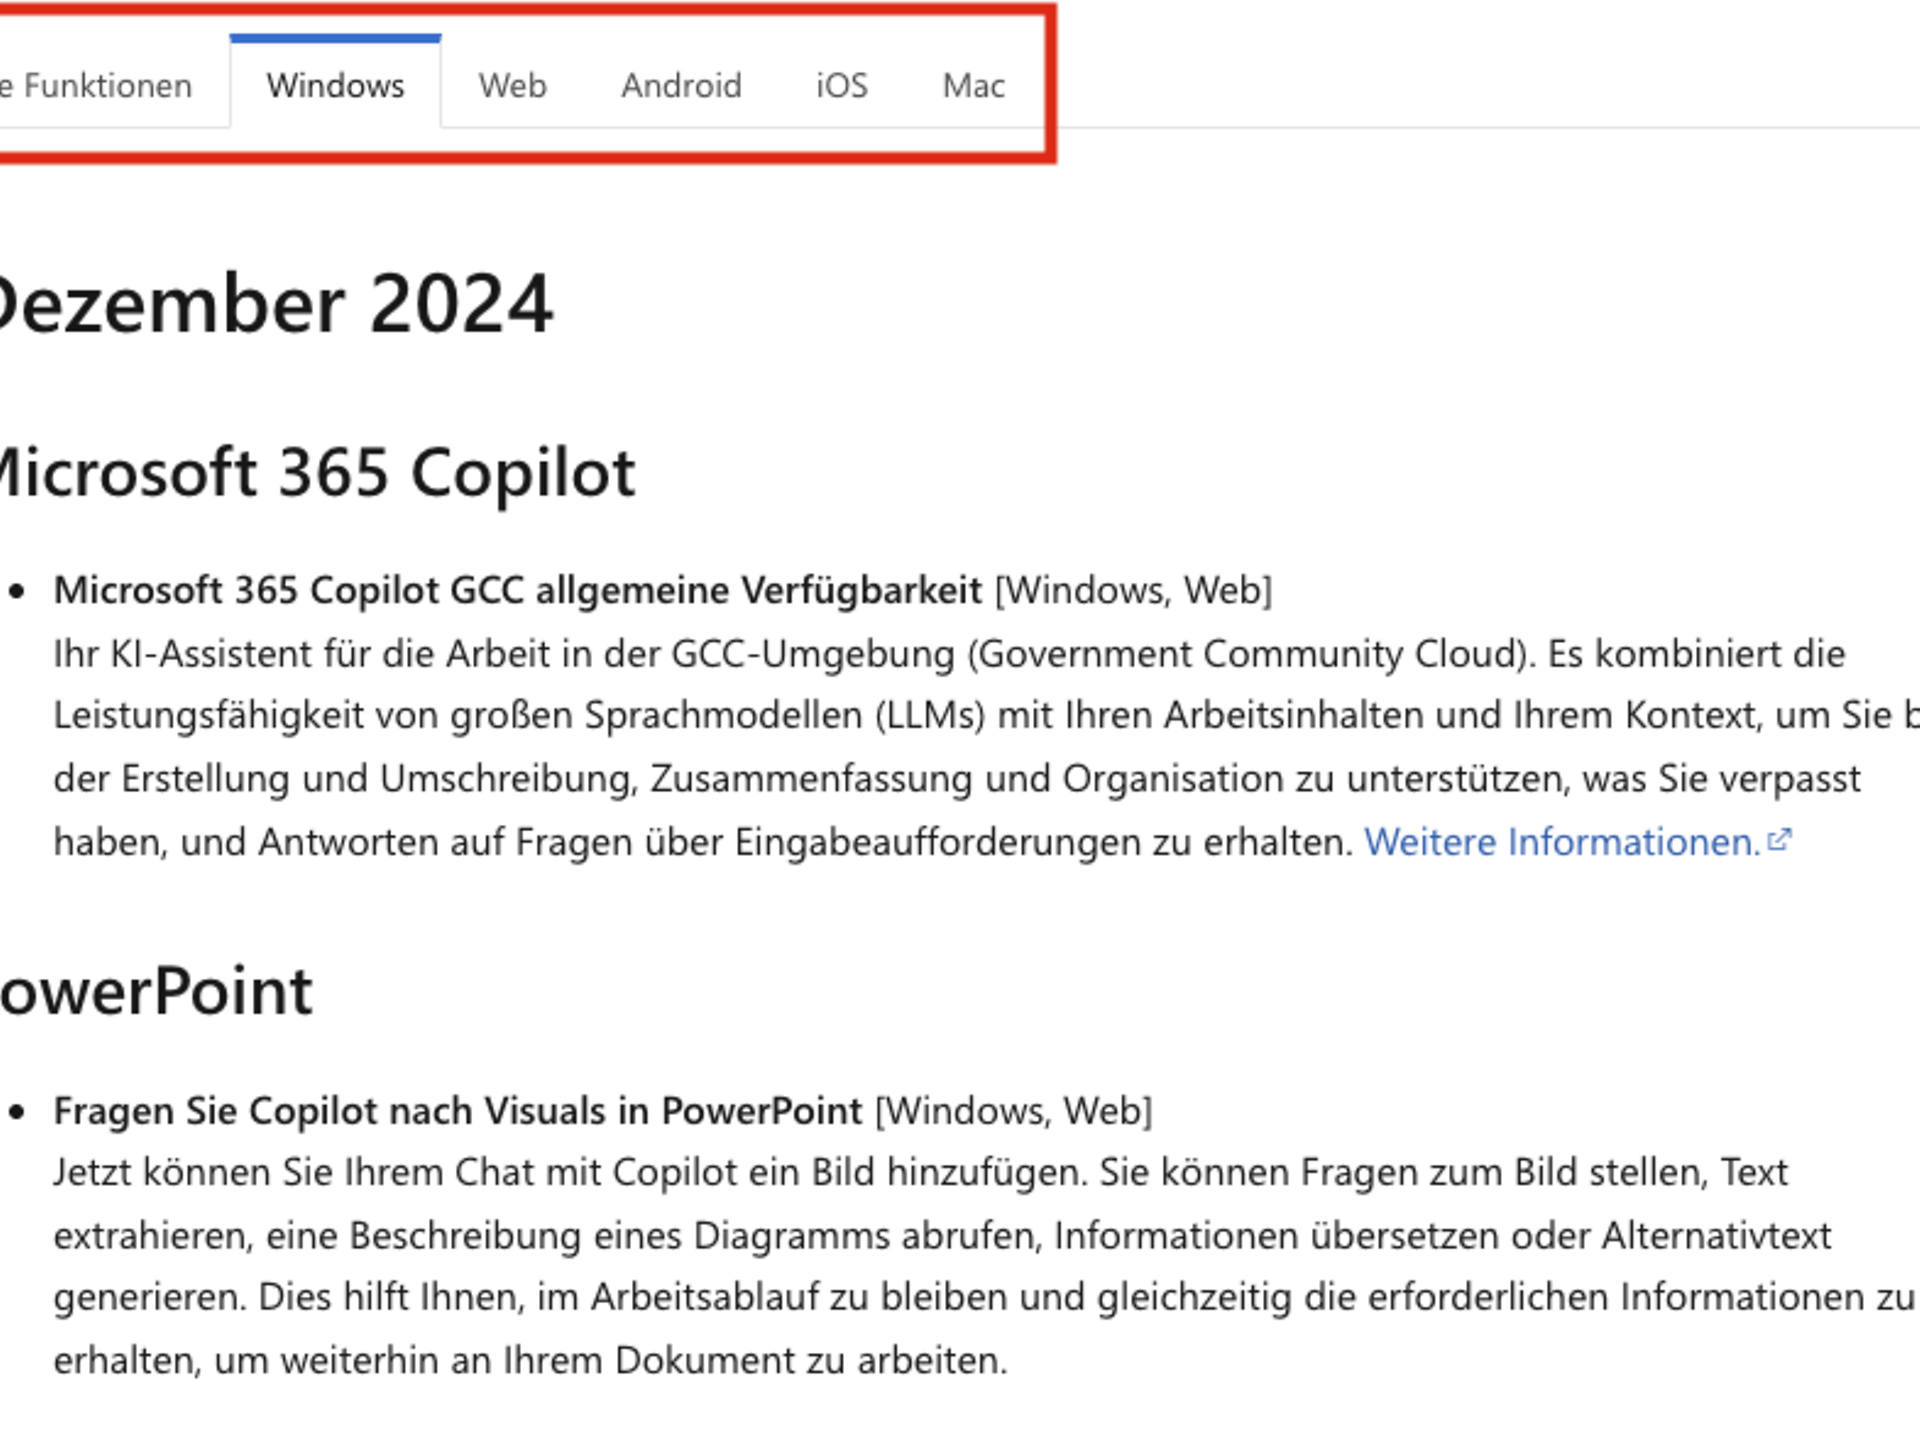Image resolution: width=1920 pixels, height=1440 pixels.
Task: Click the PowerPoint section heading
Action: click(x=155, y=991)
